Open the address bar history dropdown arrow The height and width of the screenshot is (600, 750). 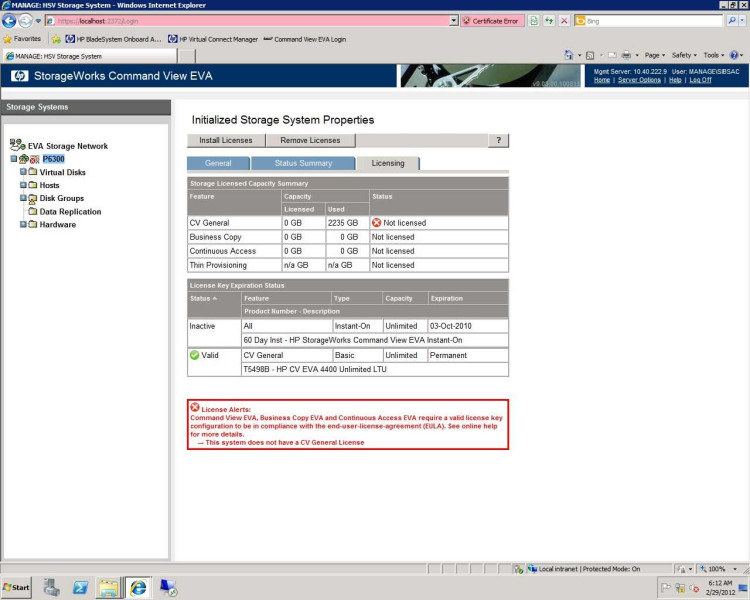454,21
